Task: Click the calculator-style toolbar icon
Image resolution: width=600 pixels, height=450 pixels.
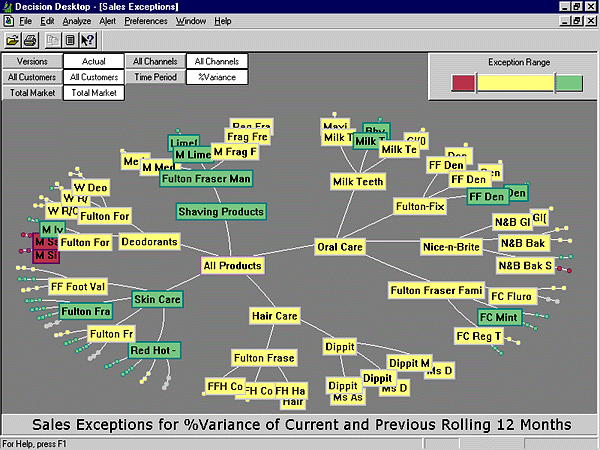Action: [x=70, y=40]
